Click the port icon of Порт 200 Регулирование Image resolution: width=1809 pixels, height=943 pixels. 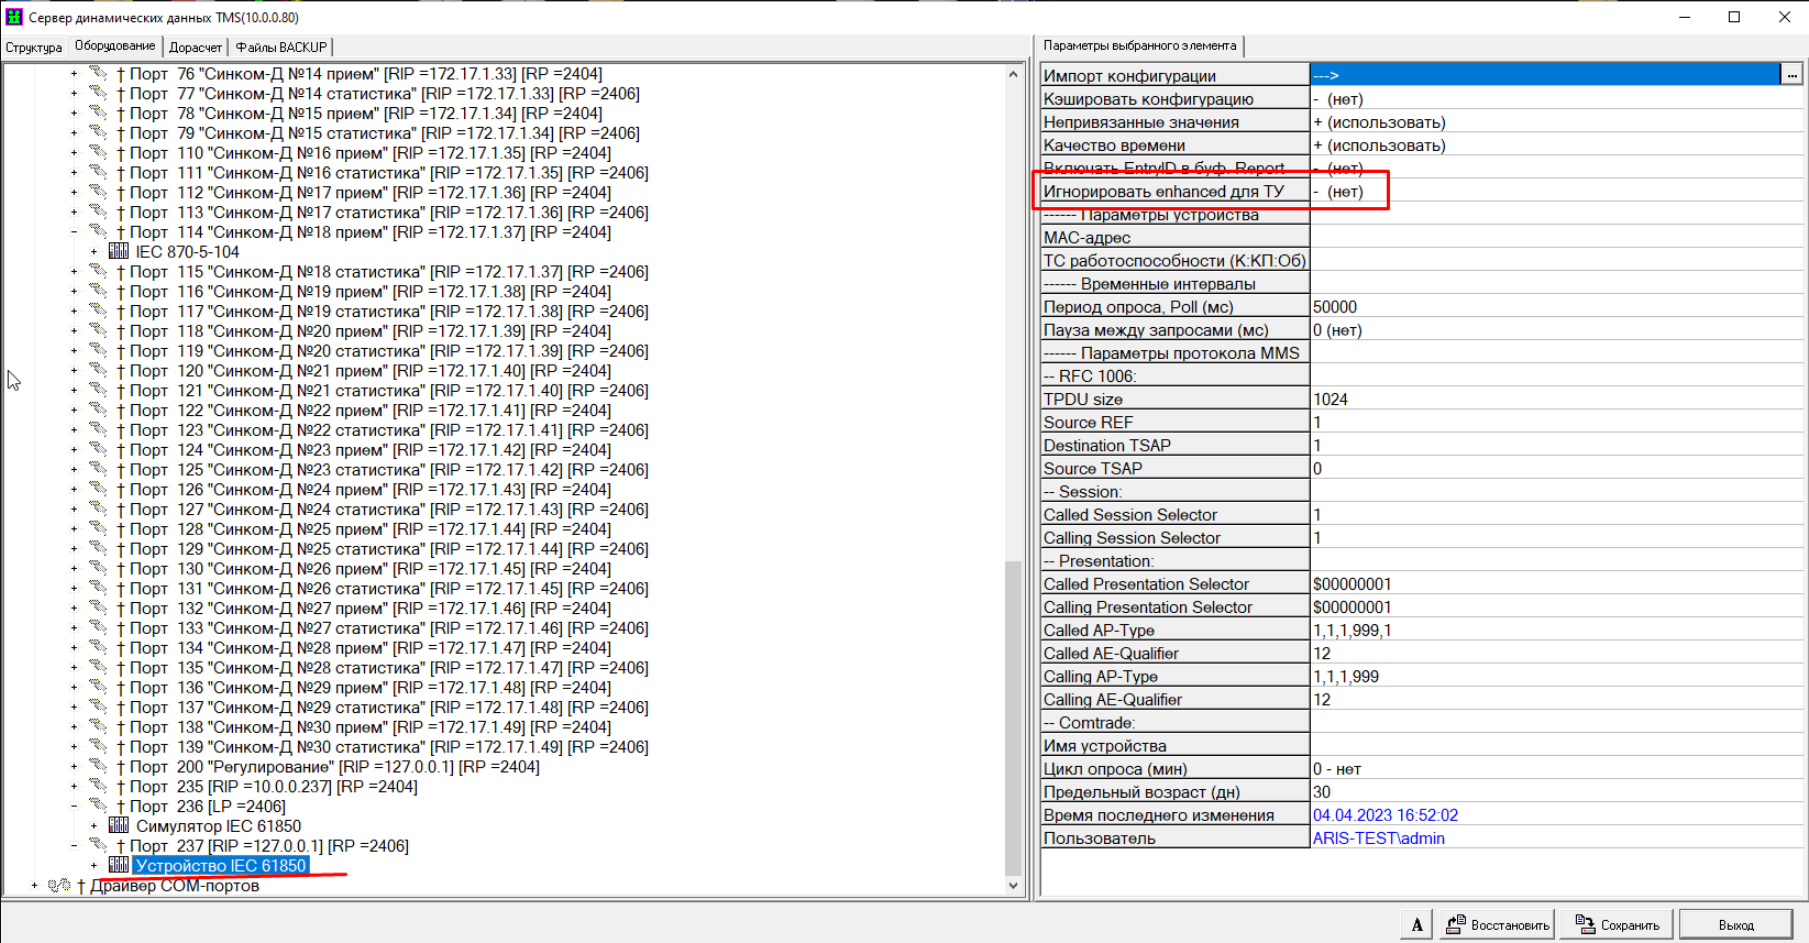tap(98, 766)
